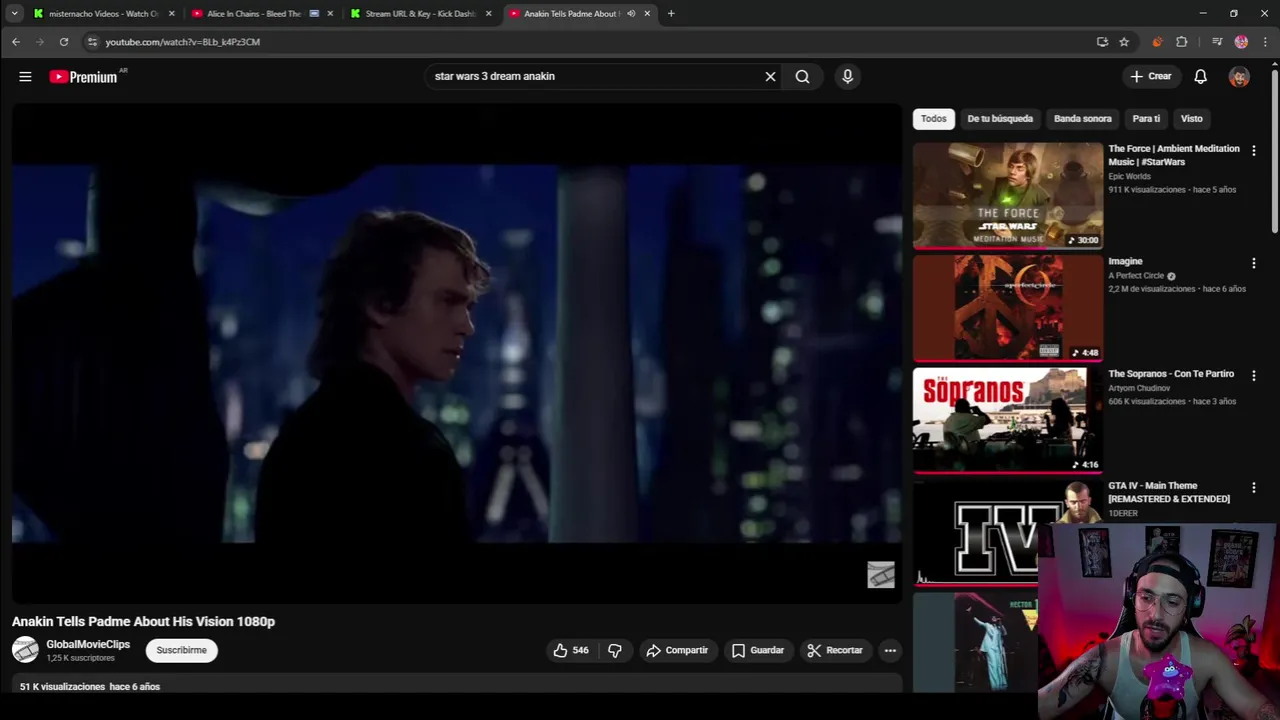The image size is (1280, 720).
Task: Bookmark this page with the star icon
Action: click(x=1124, y=42)
